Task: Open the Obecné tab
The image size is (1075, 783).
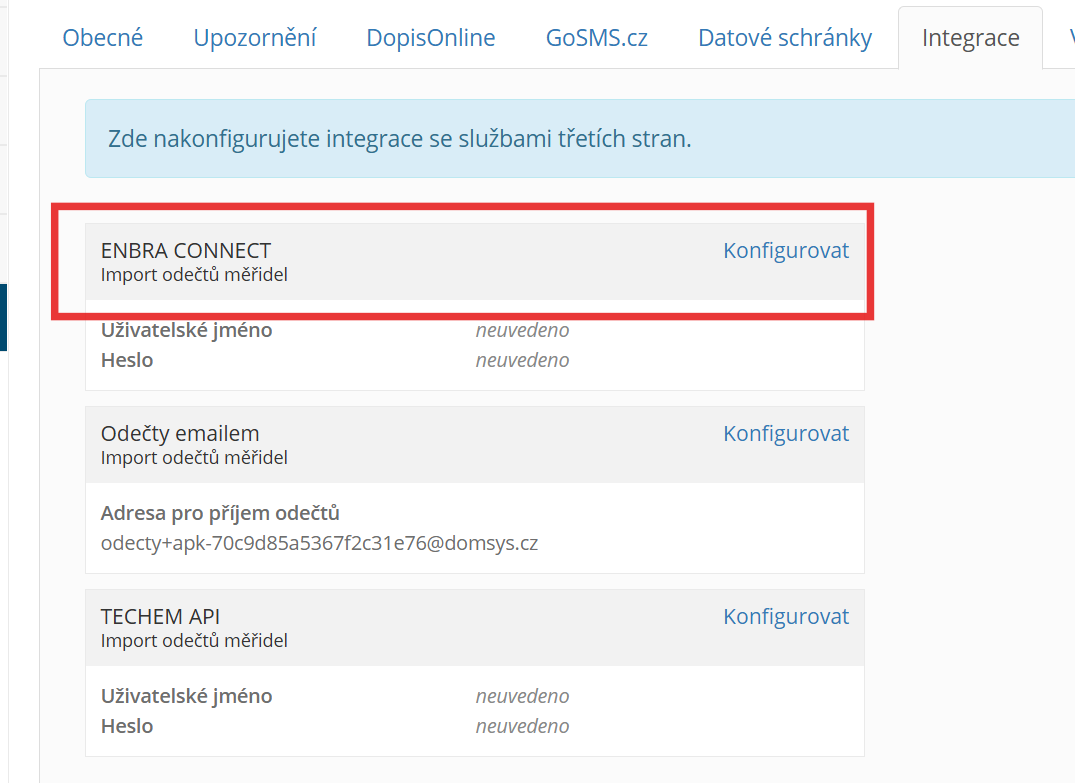Action: point(103,38)
